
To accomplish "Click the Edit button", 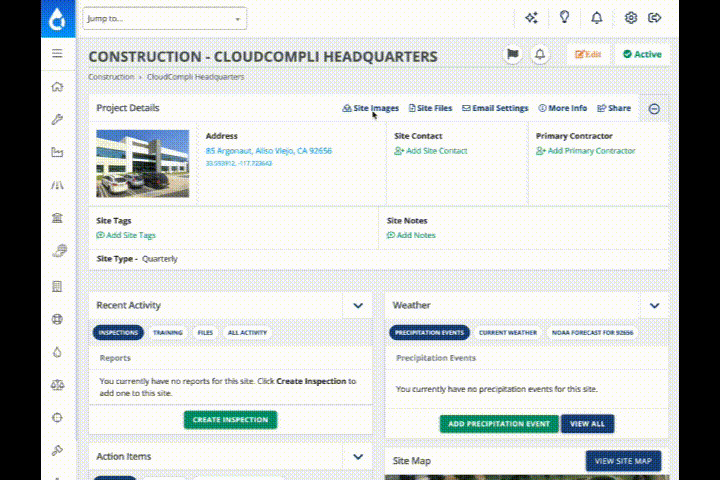I will coord(588,54).
